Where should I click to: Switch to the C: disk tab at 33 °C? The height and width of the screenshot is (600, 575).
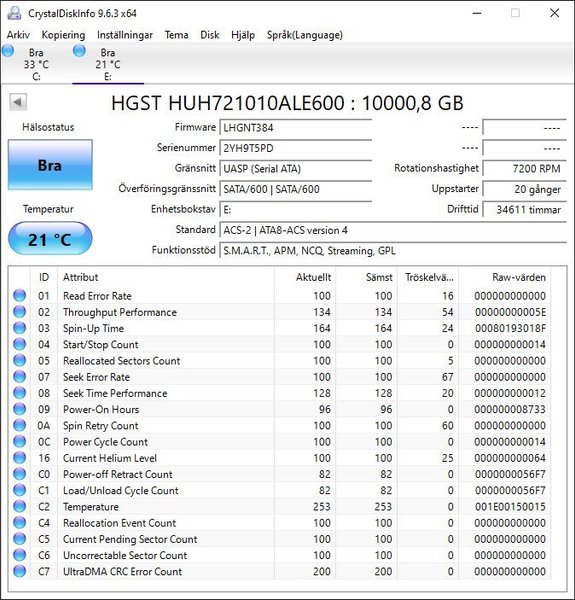tap(36, 64)
